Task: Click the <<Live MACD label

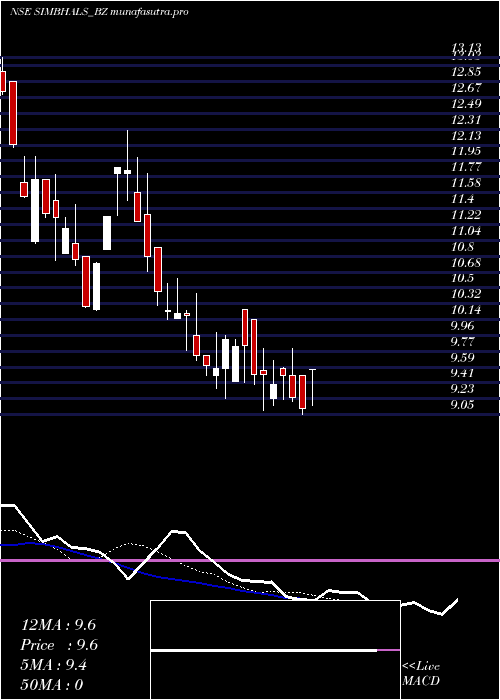Action: click(421, 674)
